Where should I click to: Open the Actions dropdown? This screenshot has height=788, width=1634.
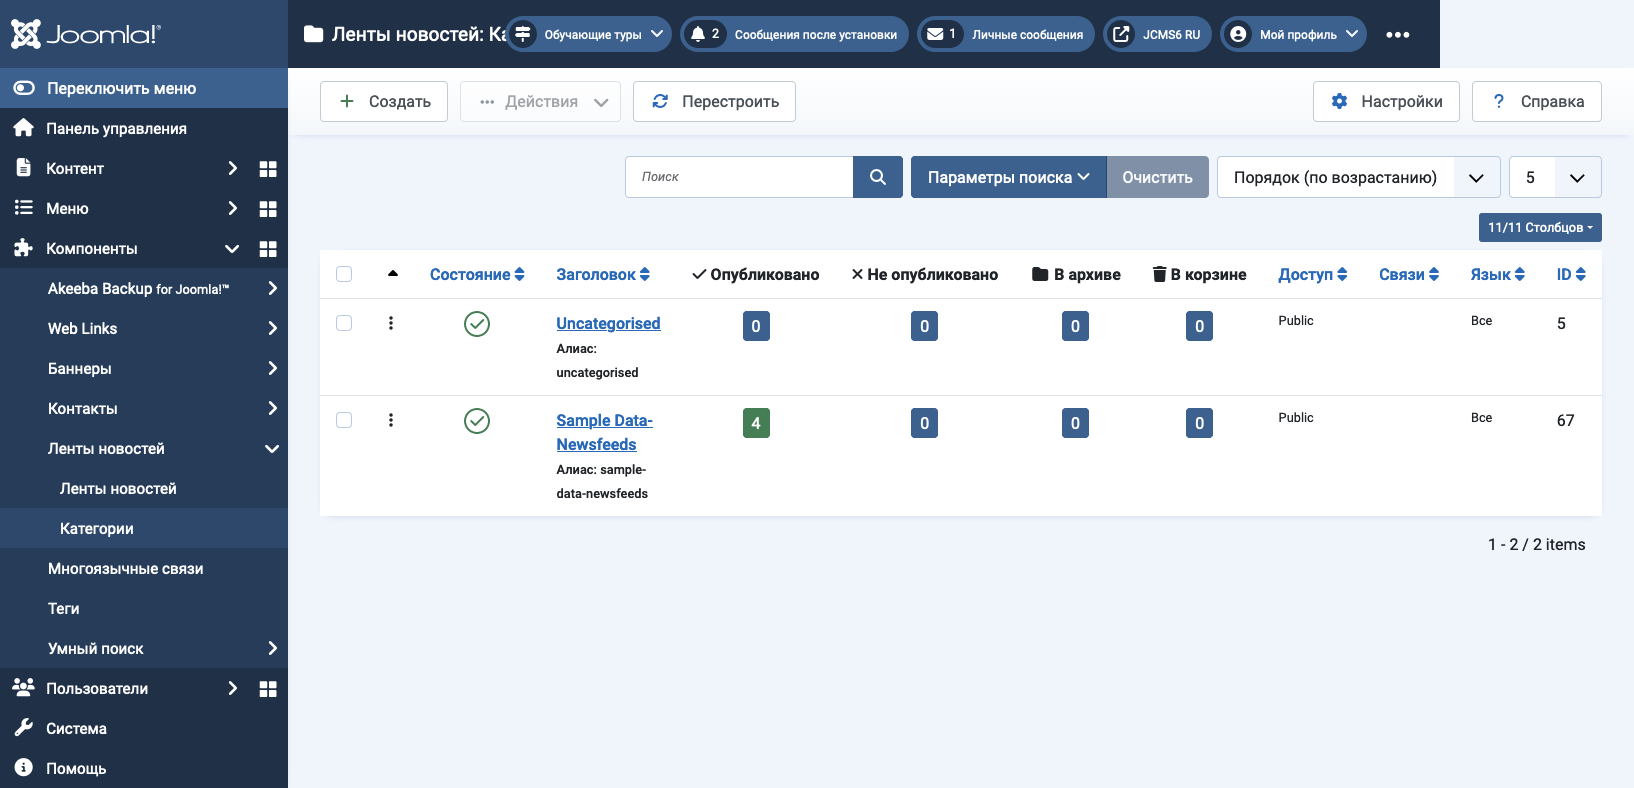click(x=540, y=101)
